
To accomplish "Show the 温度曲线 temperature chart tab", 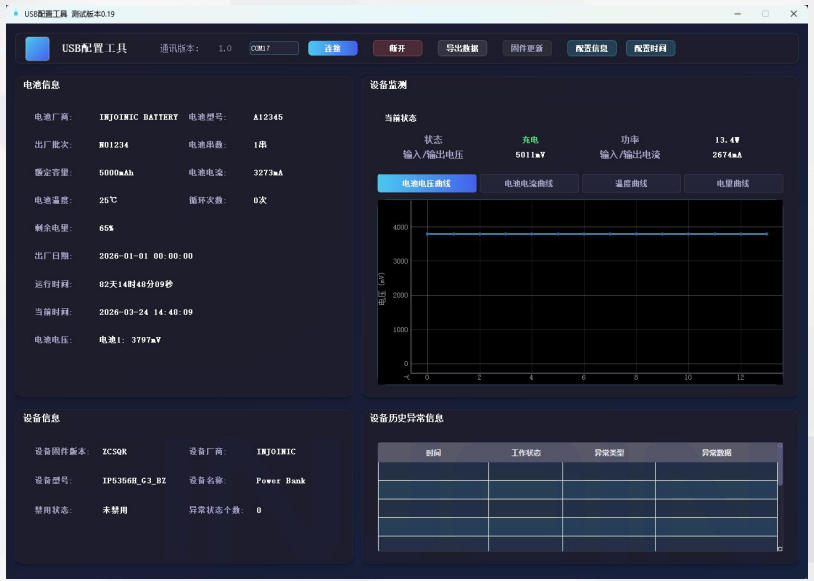I will tap(631, 183).
